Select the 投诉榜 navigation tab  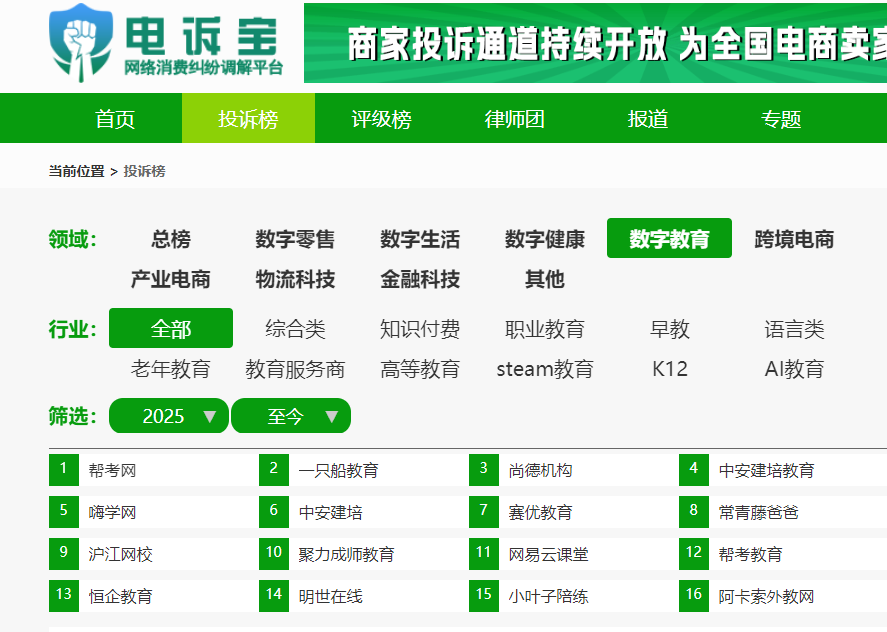(248, 119)
